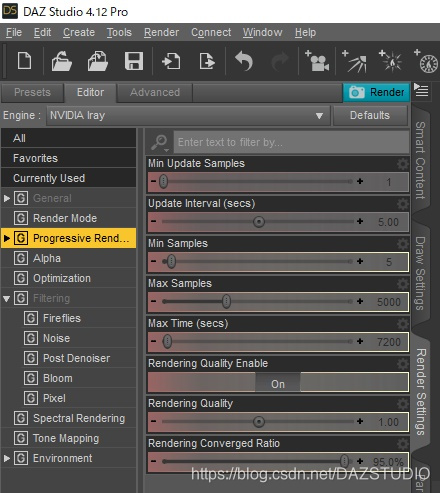Screen dimensions: 440x493
Task: Open gear options for Rendering Quality Enable
Action: tap(403, 364)
